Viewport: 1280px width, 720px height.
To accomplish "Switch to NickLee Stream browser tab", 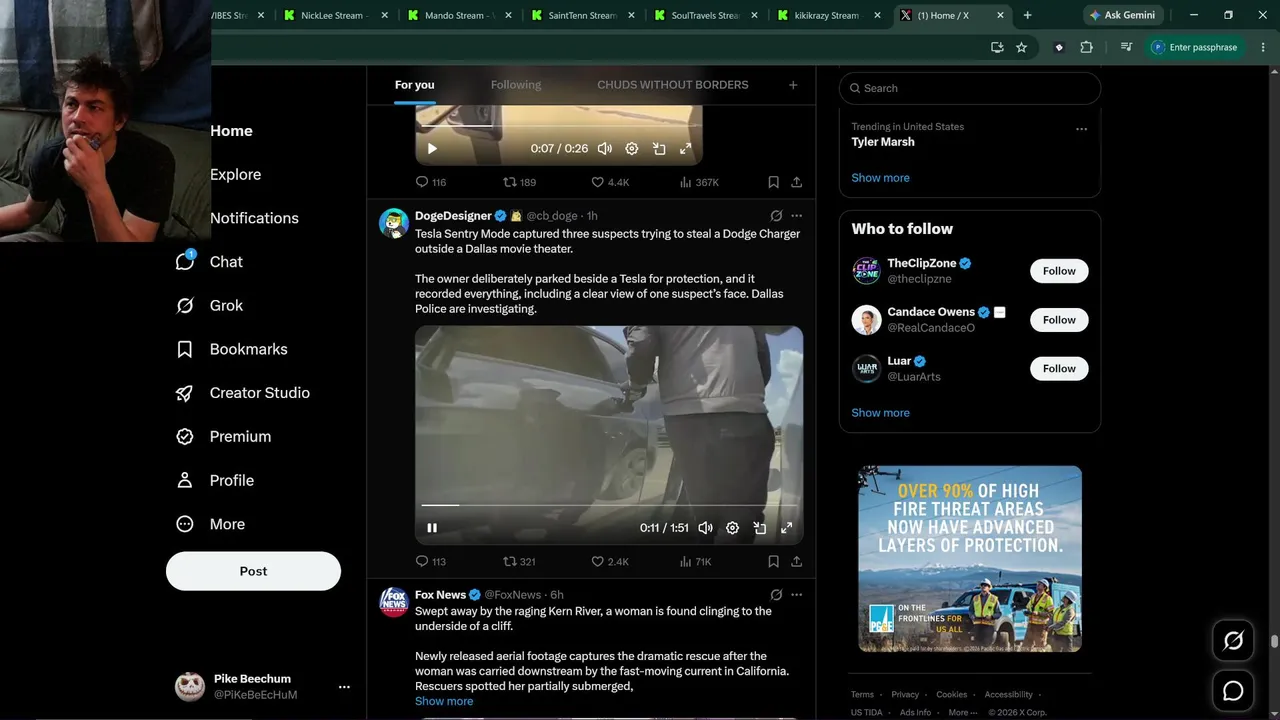I will coord(335,15).
